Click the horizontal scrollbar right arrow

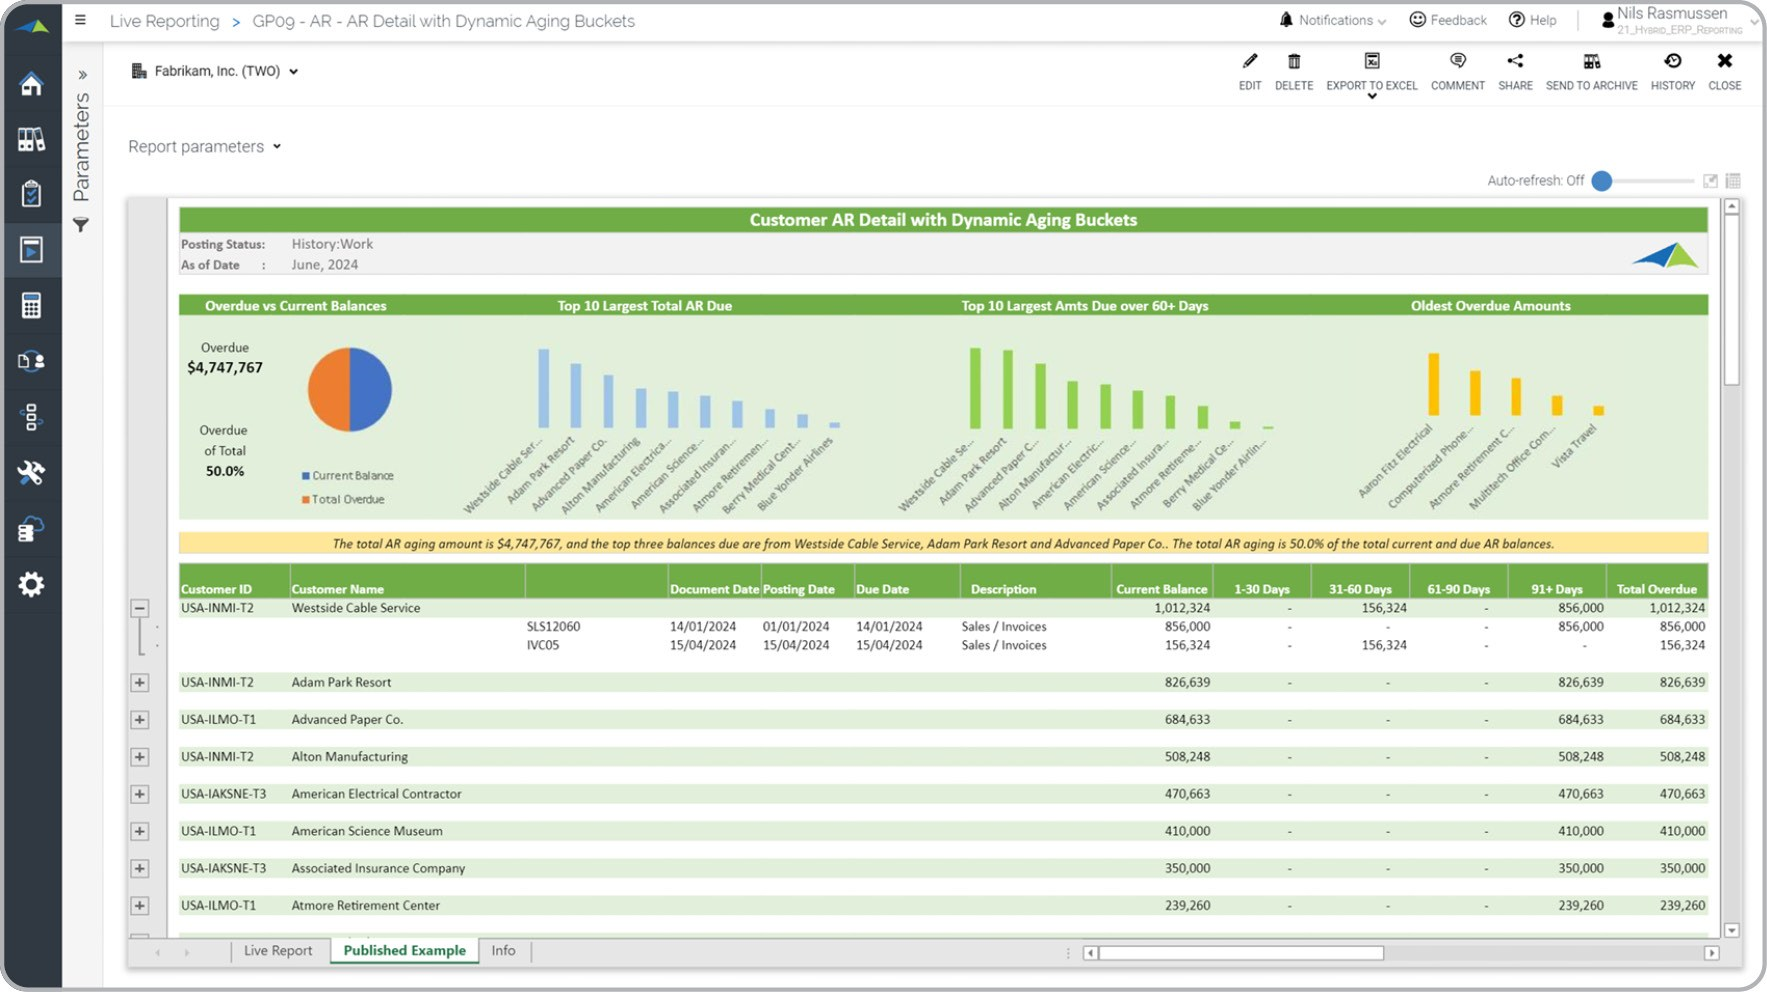tap(1711, 953)
